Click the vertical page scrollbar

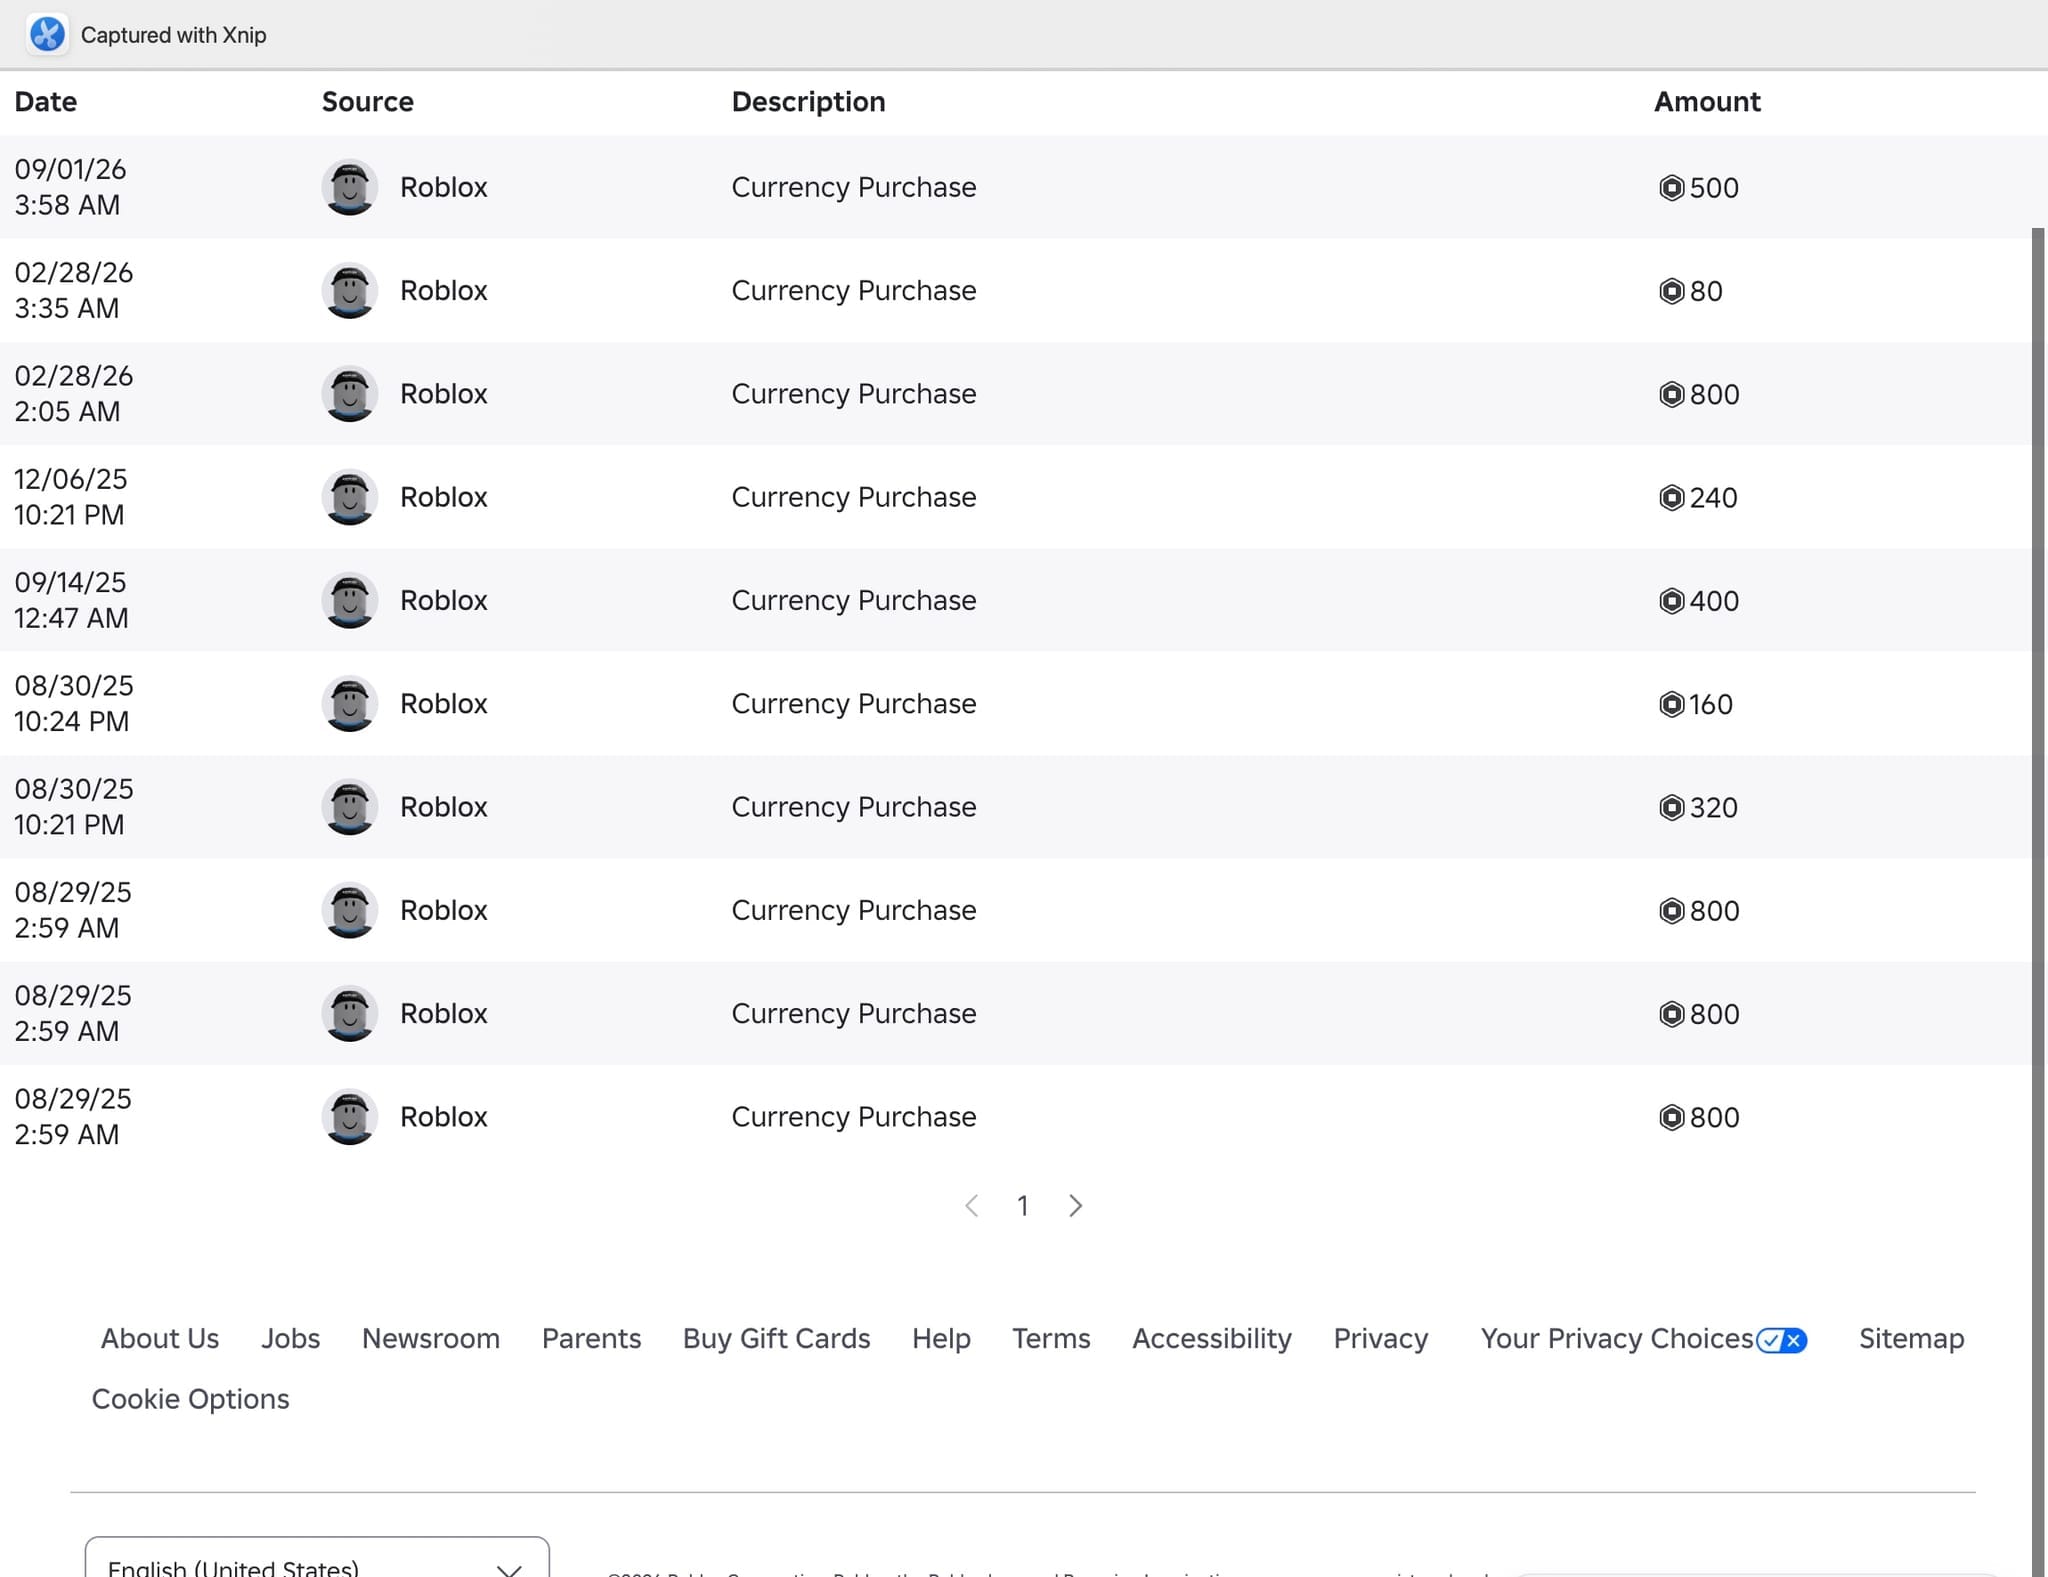[x=2039, y=900]
